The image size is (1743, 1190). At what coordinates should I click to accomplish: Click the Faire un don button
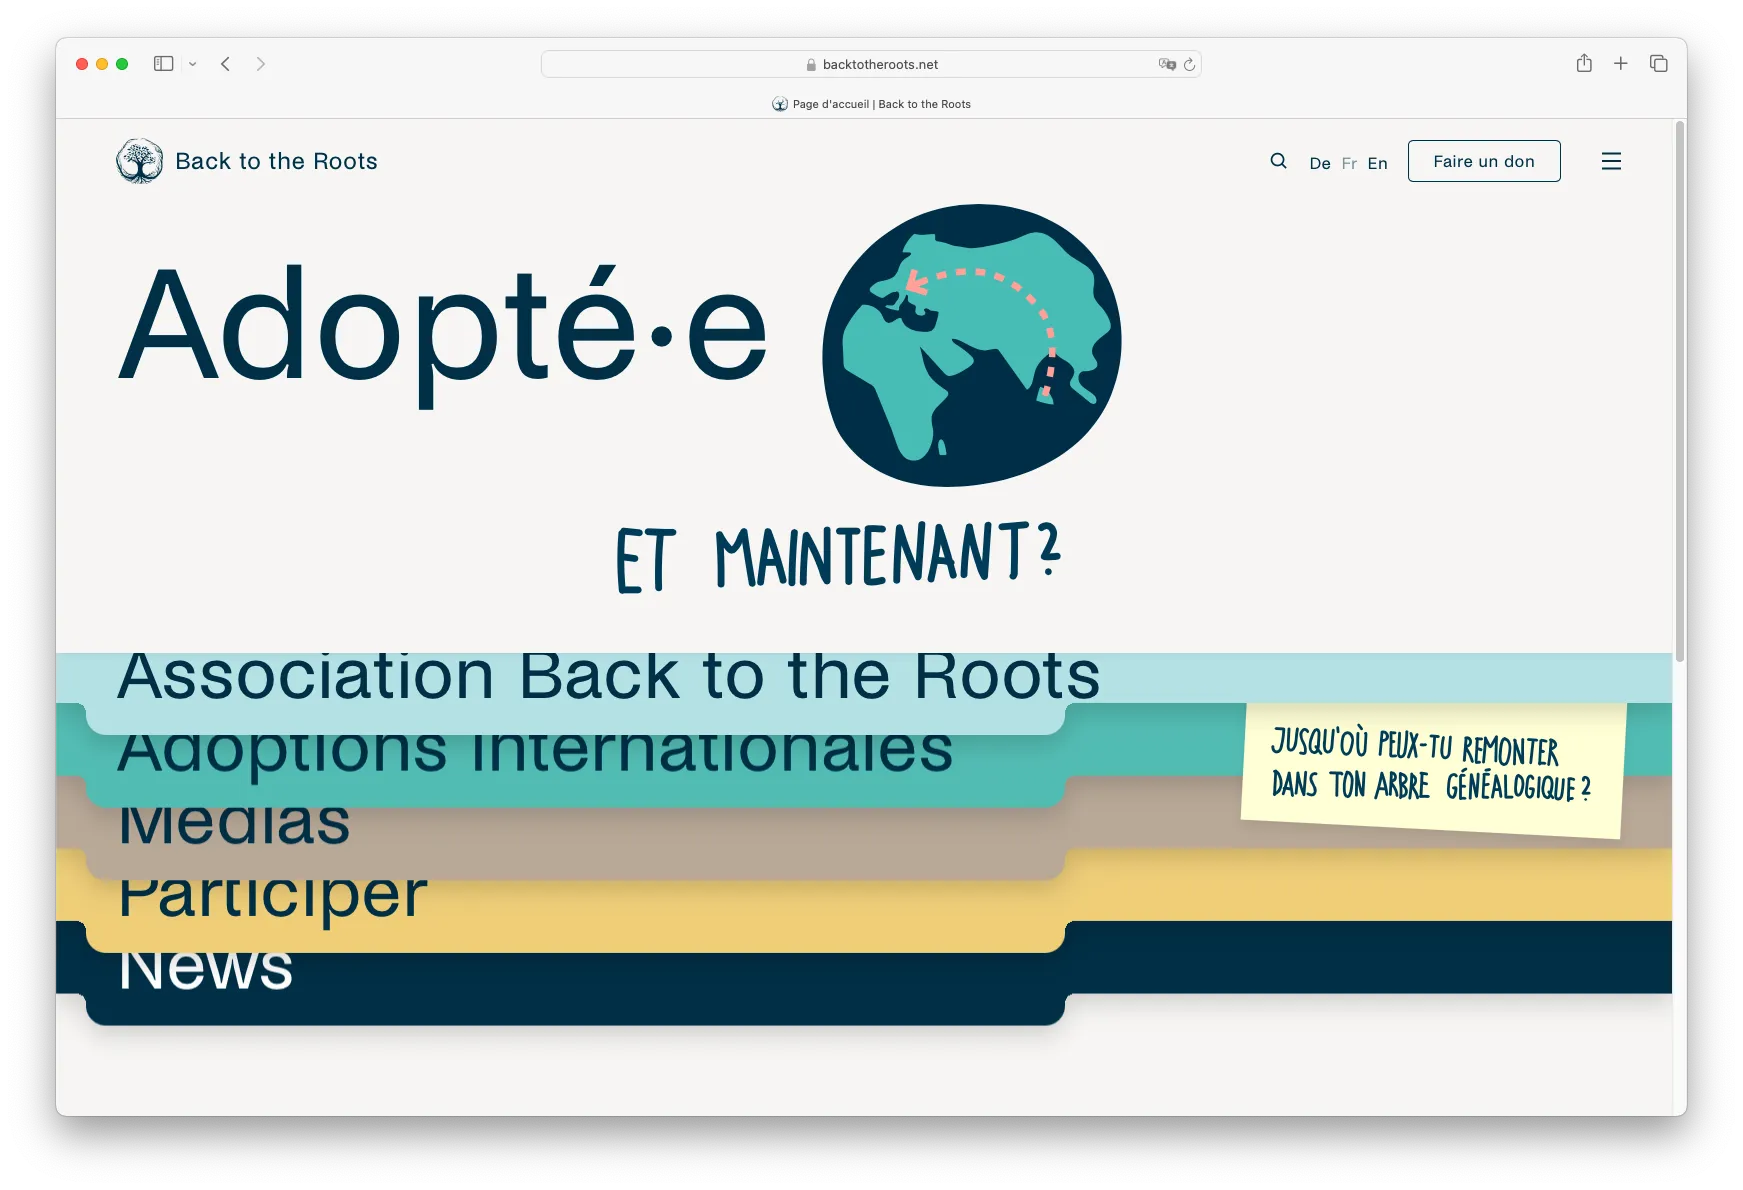[x=1484, y=161]
